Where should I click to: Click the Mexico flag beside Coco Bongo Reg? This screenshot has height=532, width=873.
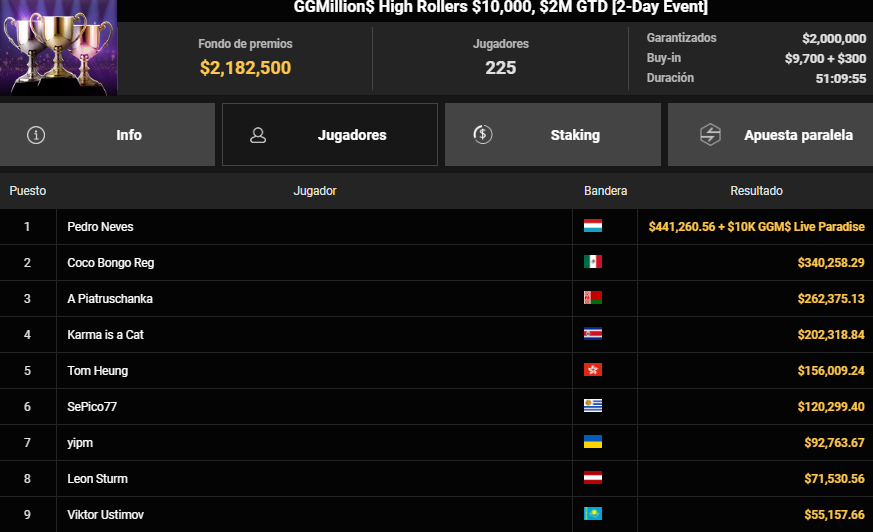click(592, 263)
